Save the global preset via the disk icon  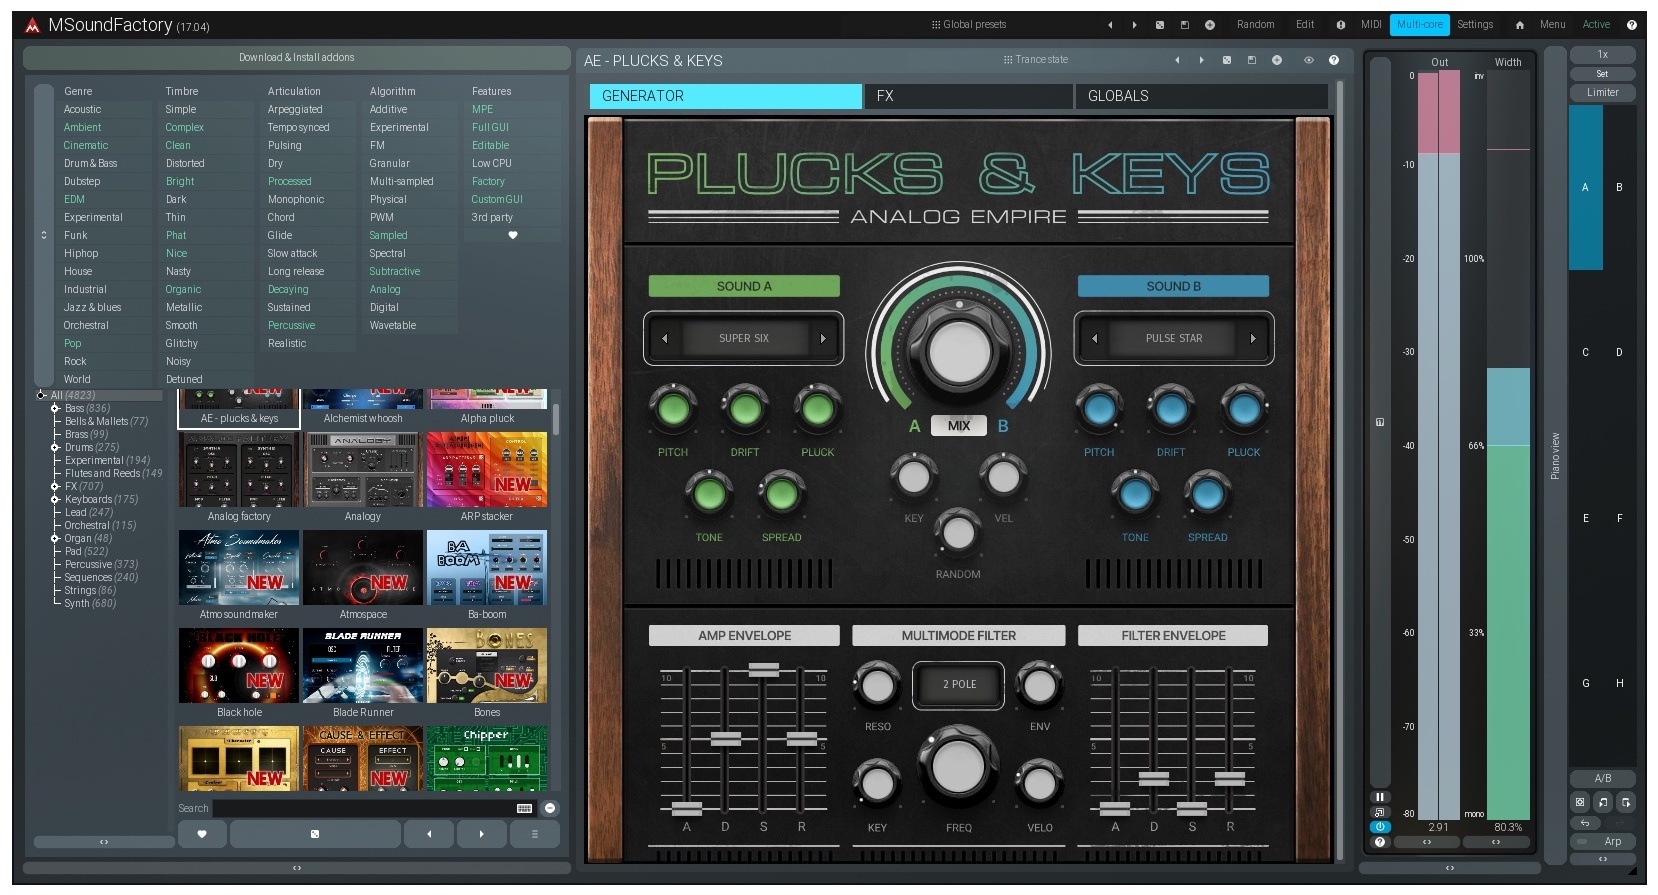pos(1185,25)
